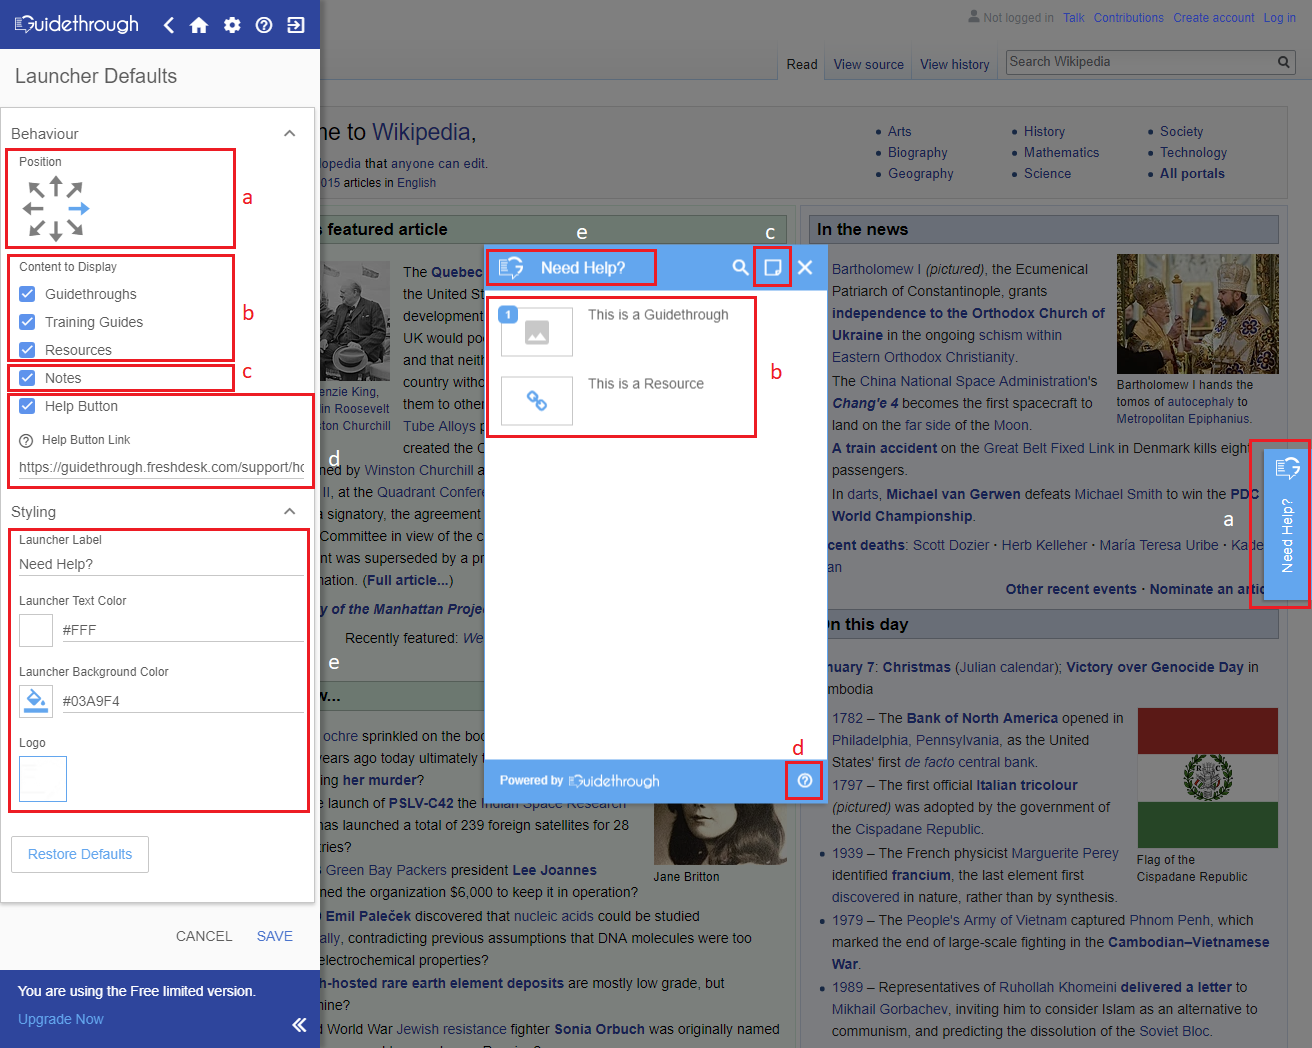Viewport: 1312px width, 1048px height.
Task: Switch to the View source tab
Action: point(868,64)
